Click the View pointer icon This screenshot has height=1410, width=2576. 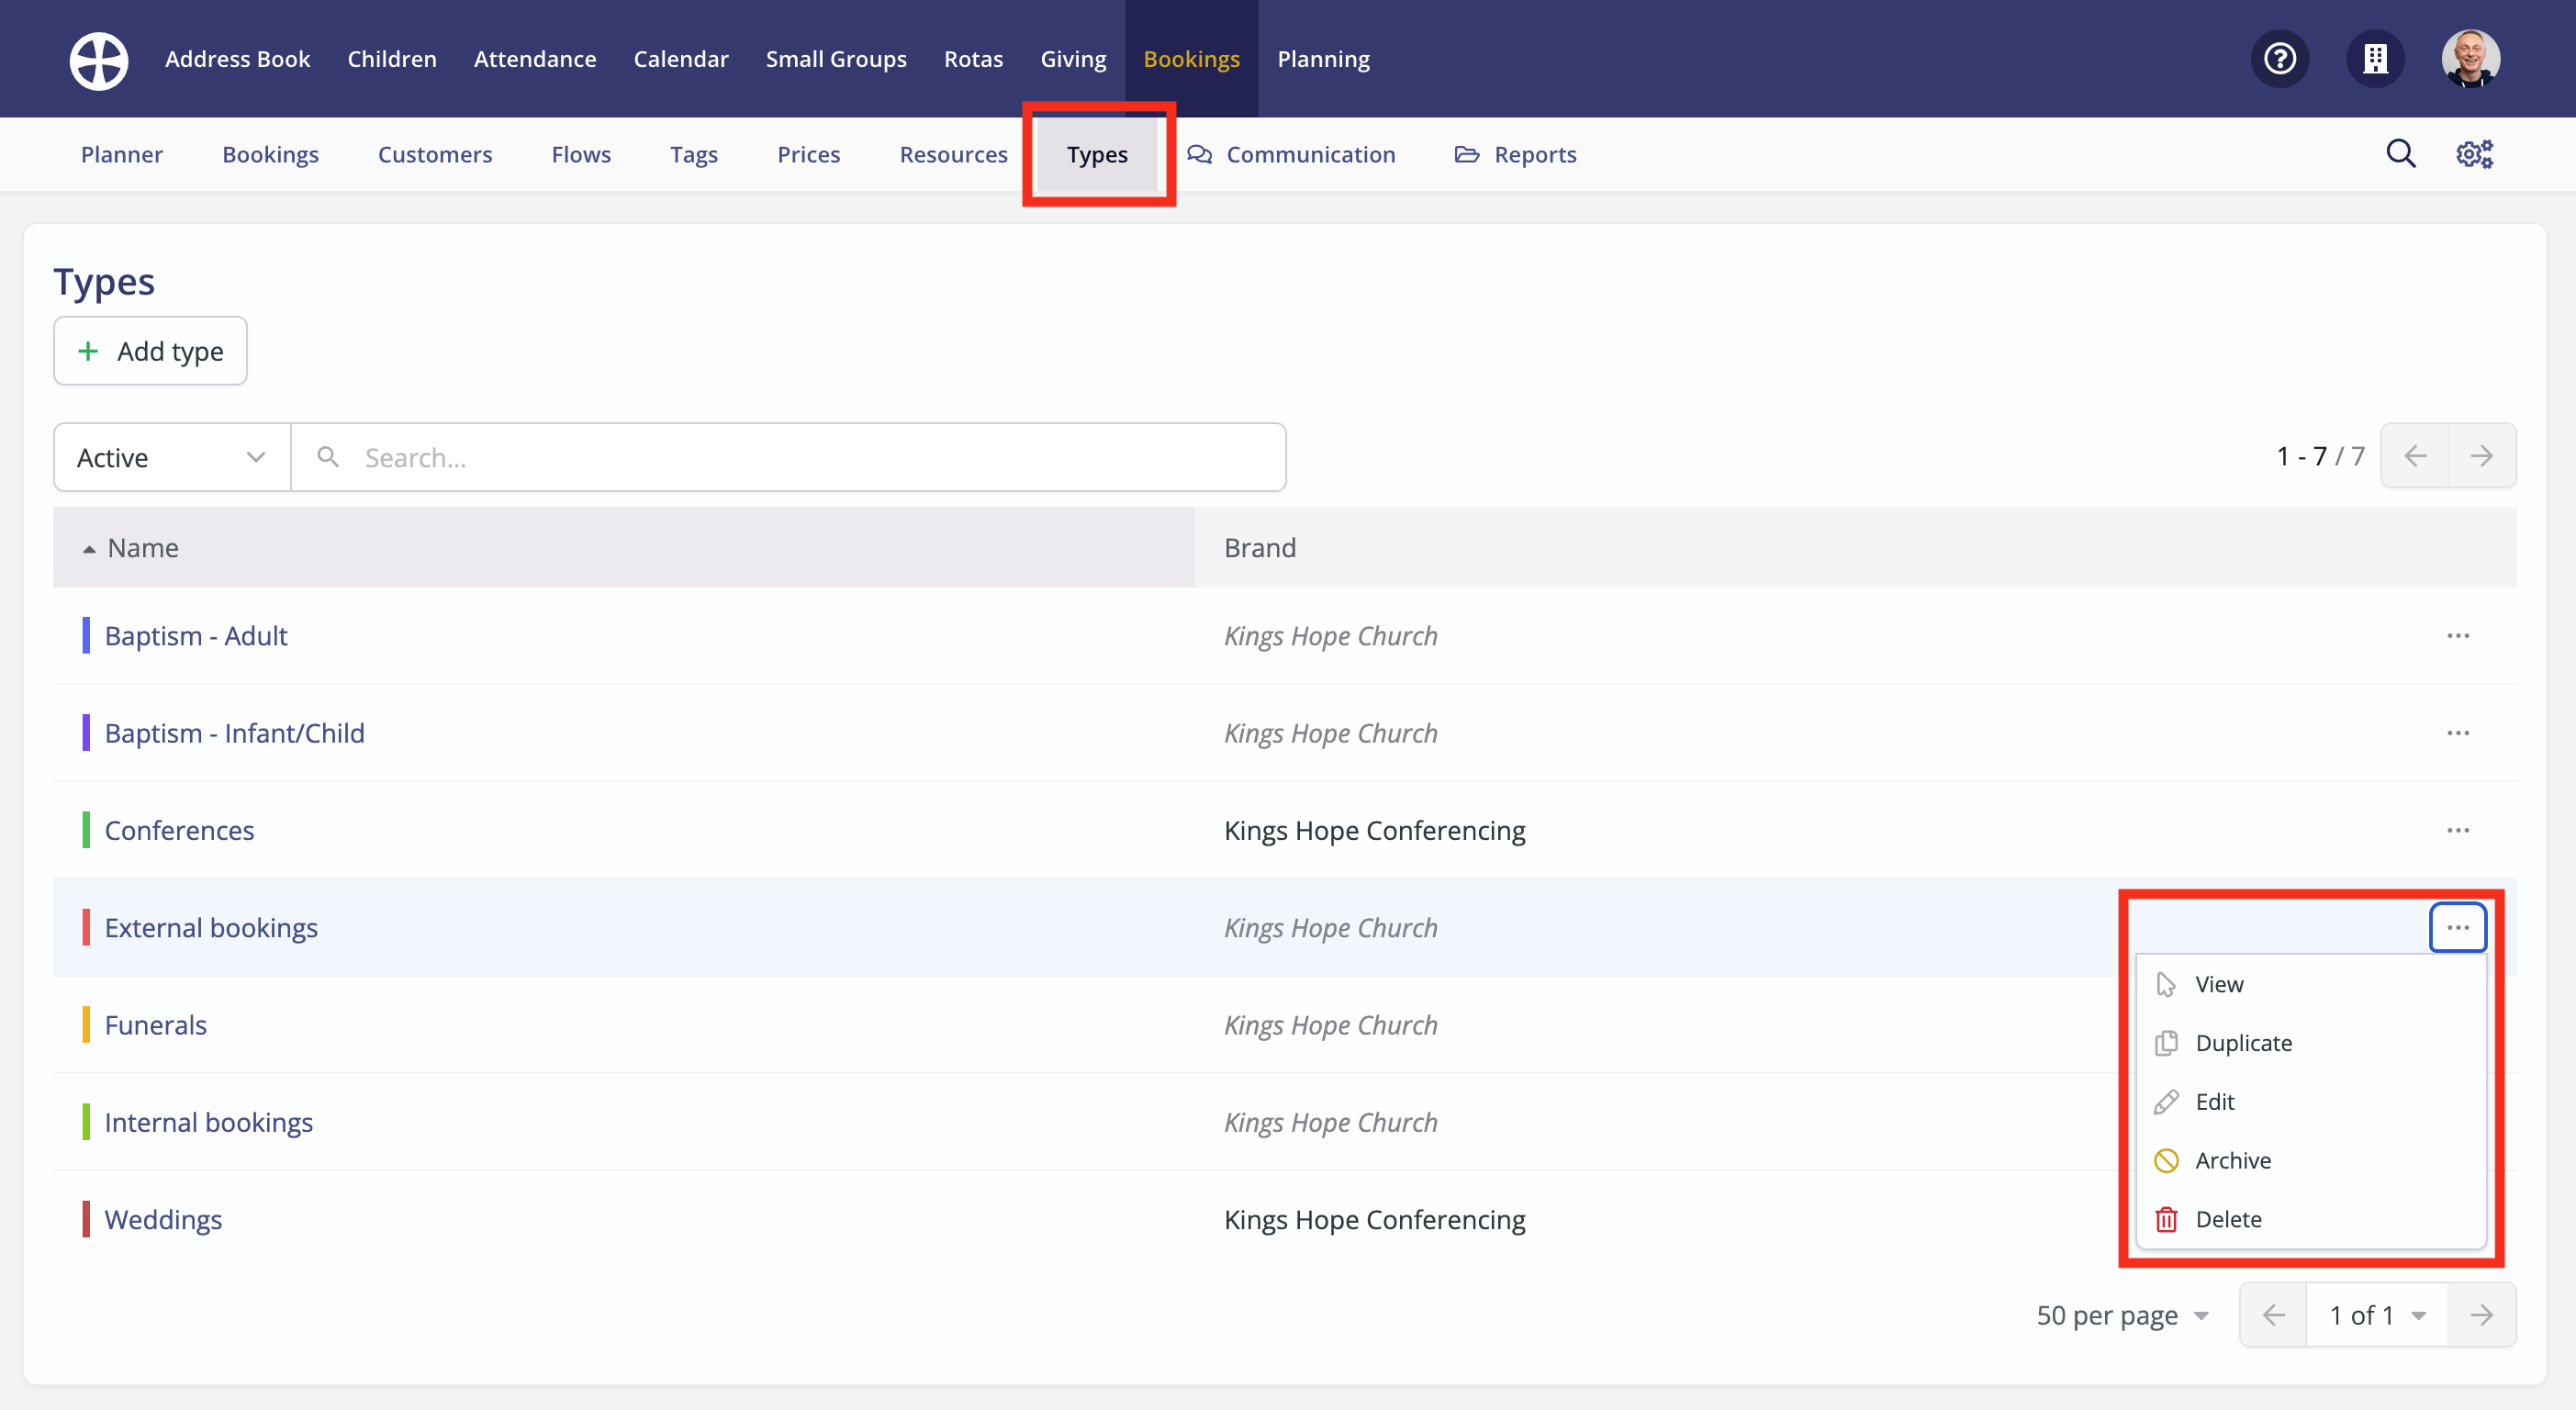point(2166,985)
